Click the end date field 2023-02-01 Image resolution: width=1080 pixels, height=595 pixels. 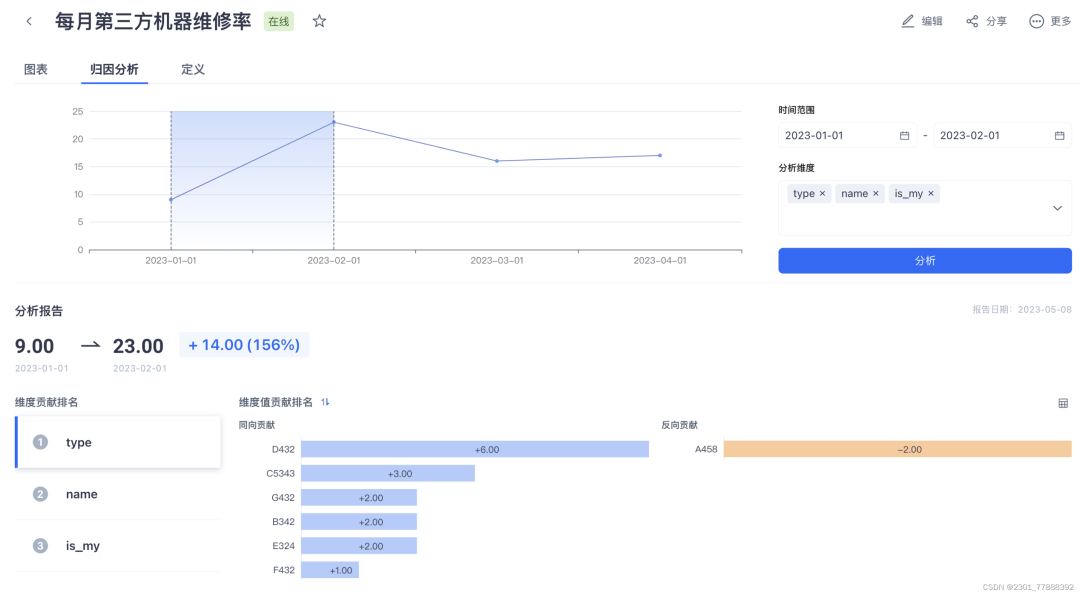(x=1002, y=136)
